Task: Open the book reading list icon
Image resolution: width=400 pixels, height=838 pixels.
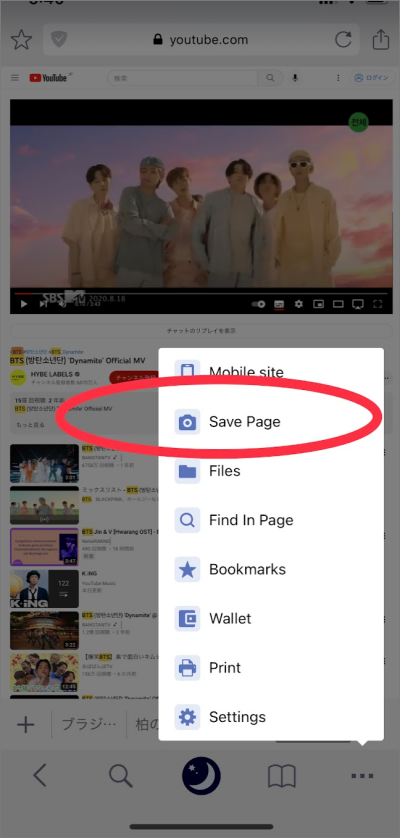Action: click(x=282, y=776)
